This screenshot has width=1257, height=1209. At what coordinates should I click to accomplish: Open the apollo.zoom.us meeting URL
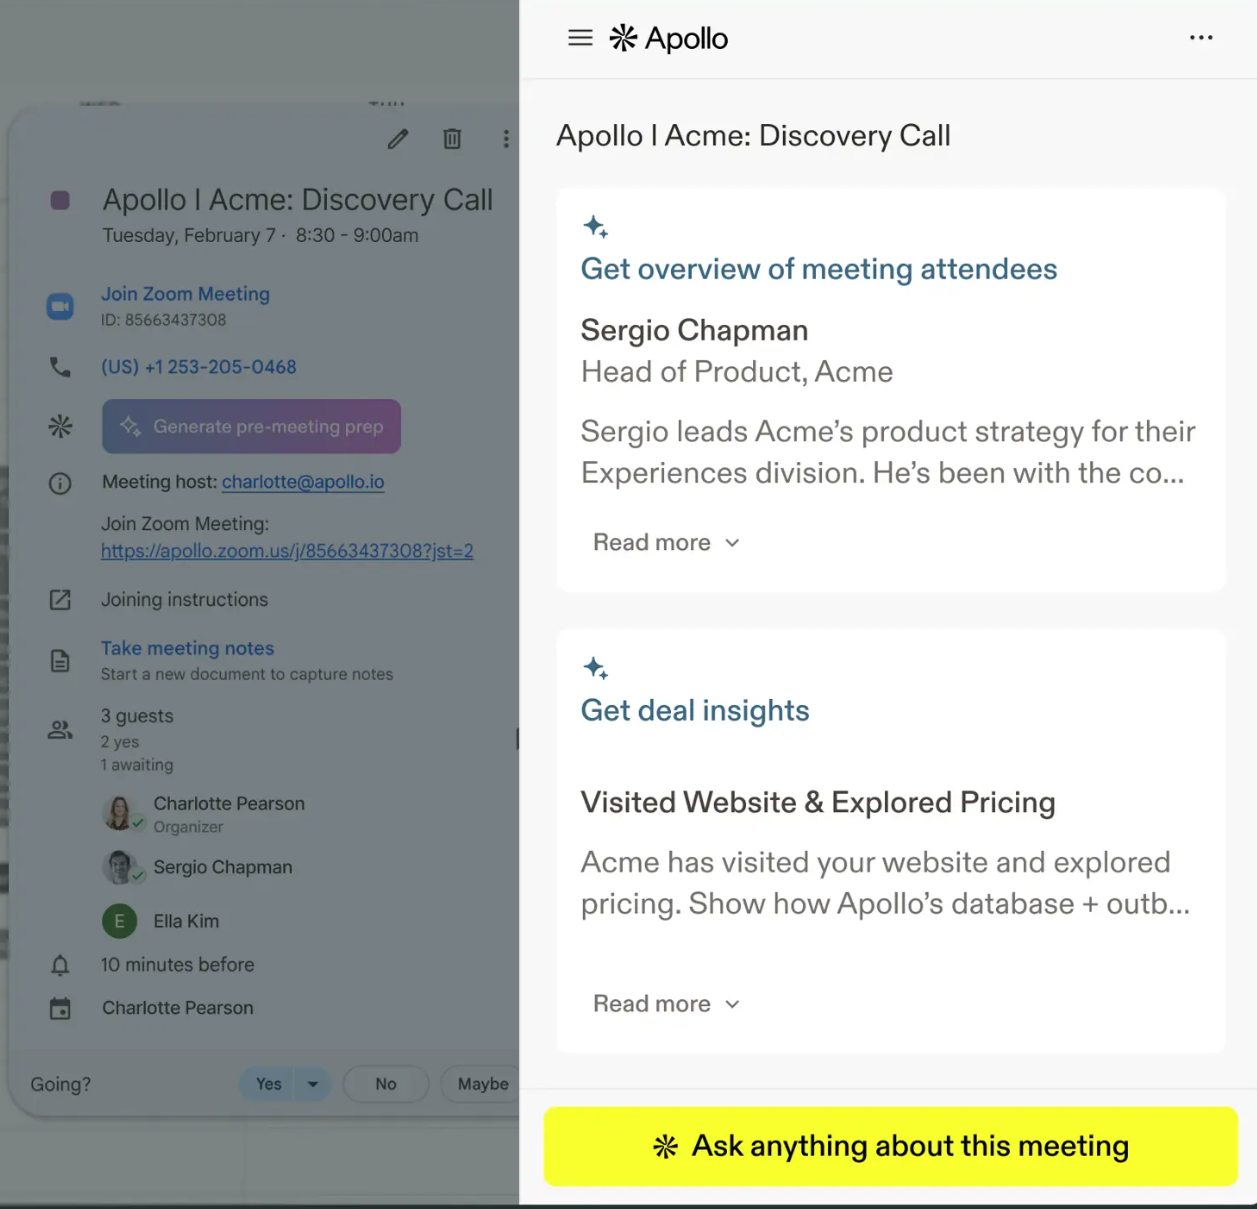click(x=287, y=551)
